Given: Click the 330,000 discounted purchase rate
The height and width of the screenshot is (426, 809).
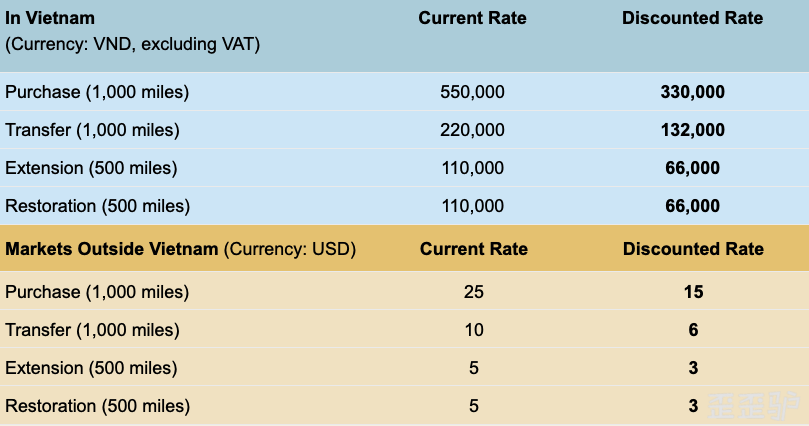Looking at the screenshot, I should point(692,92).
